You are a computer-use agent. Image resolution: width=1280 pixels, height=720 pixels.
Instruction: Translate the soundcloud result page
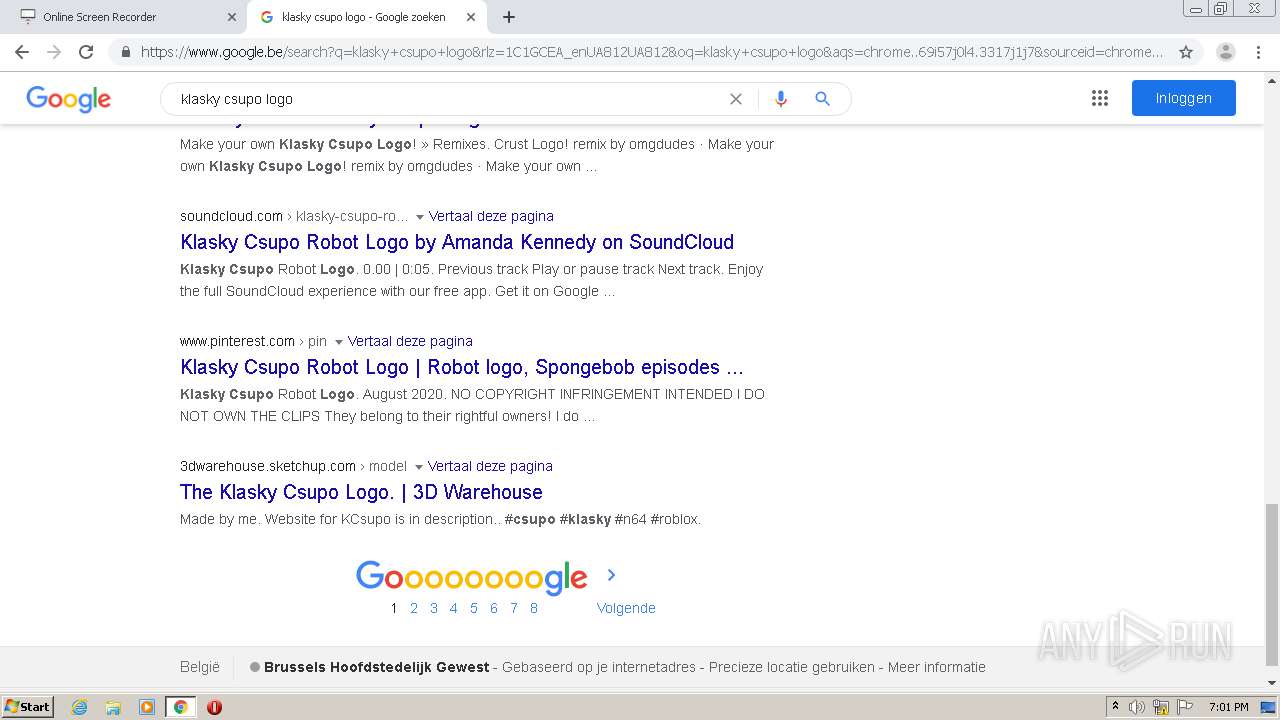tap(491, 216)
